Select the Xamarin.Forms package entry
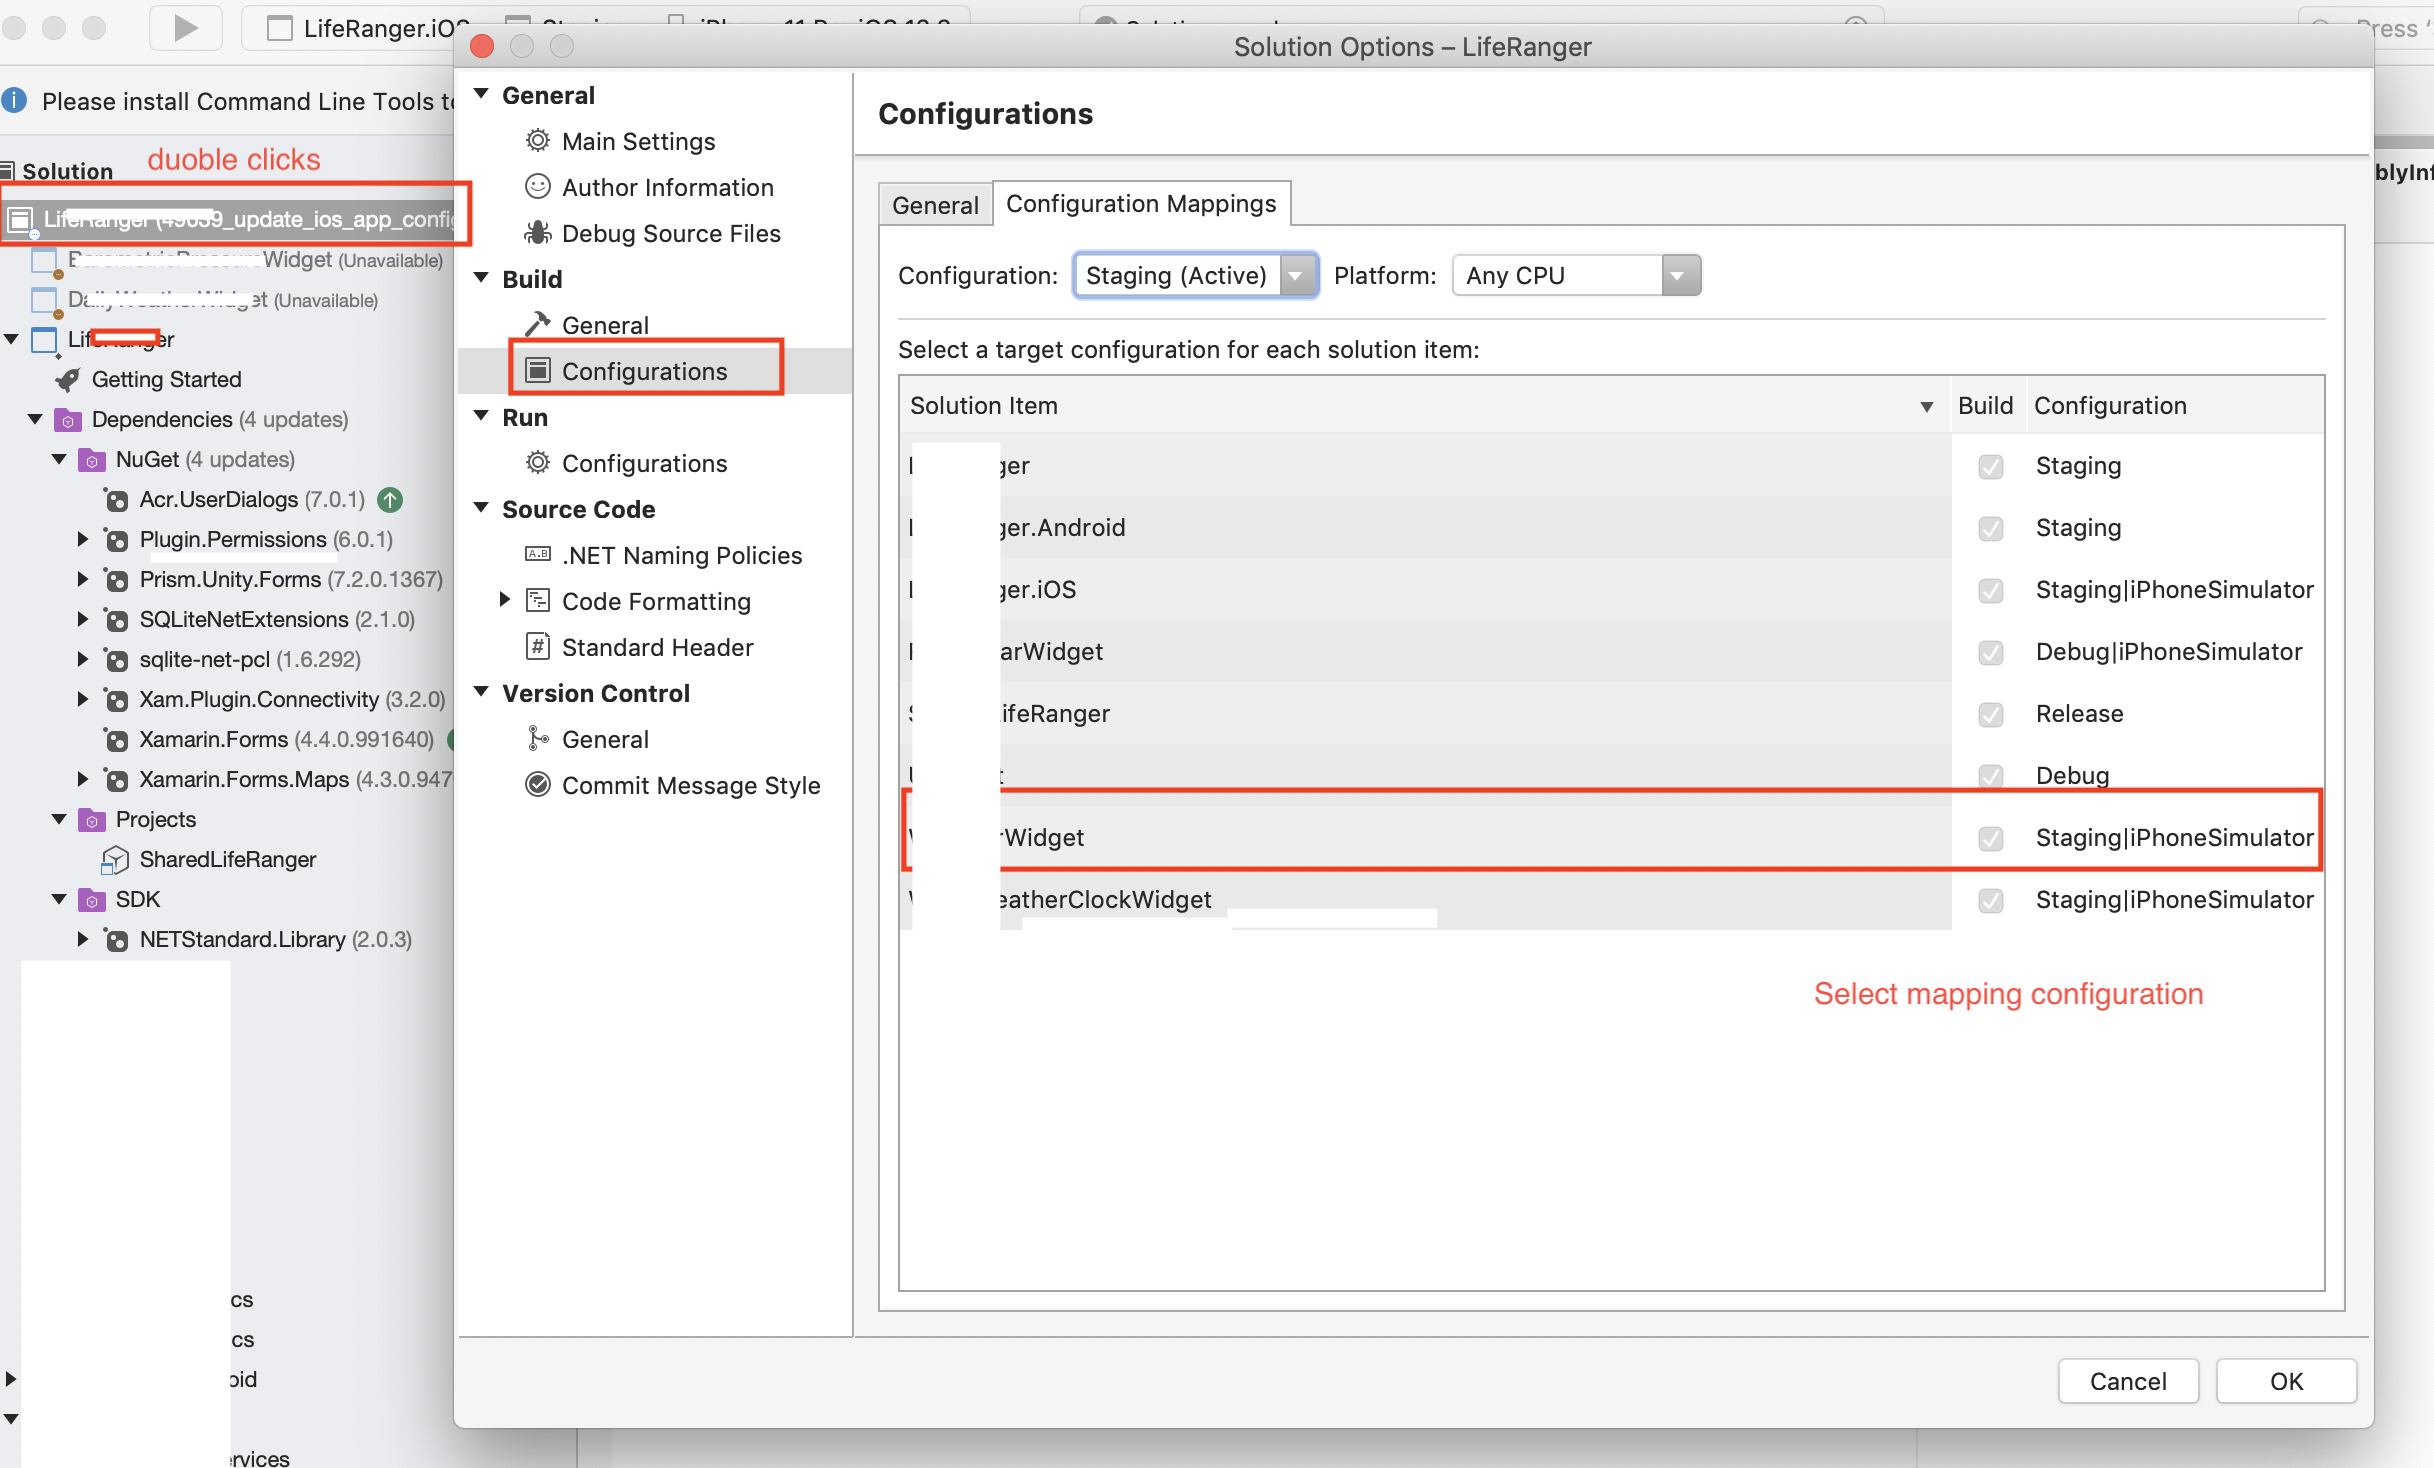 pyautogui.click(x=286, y=739)
